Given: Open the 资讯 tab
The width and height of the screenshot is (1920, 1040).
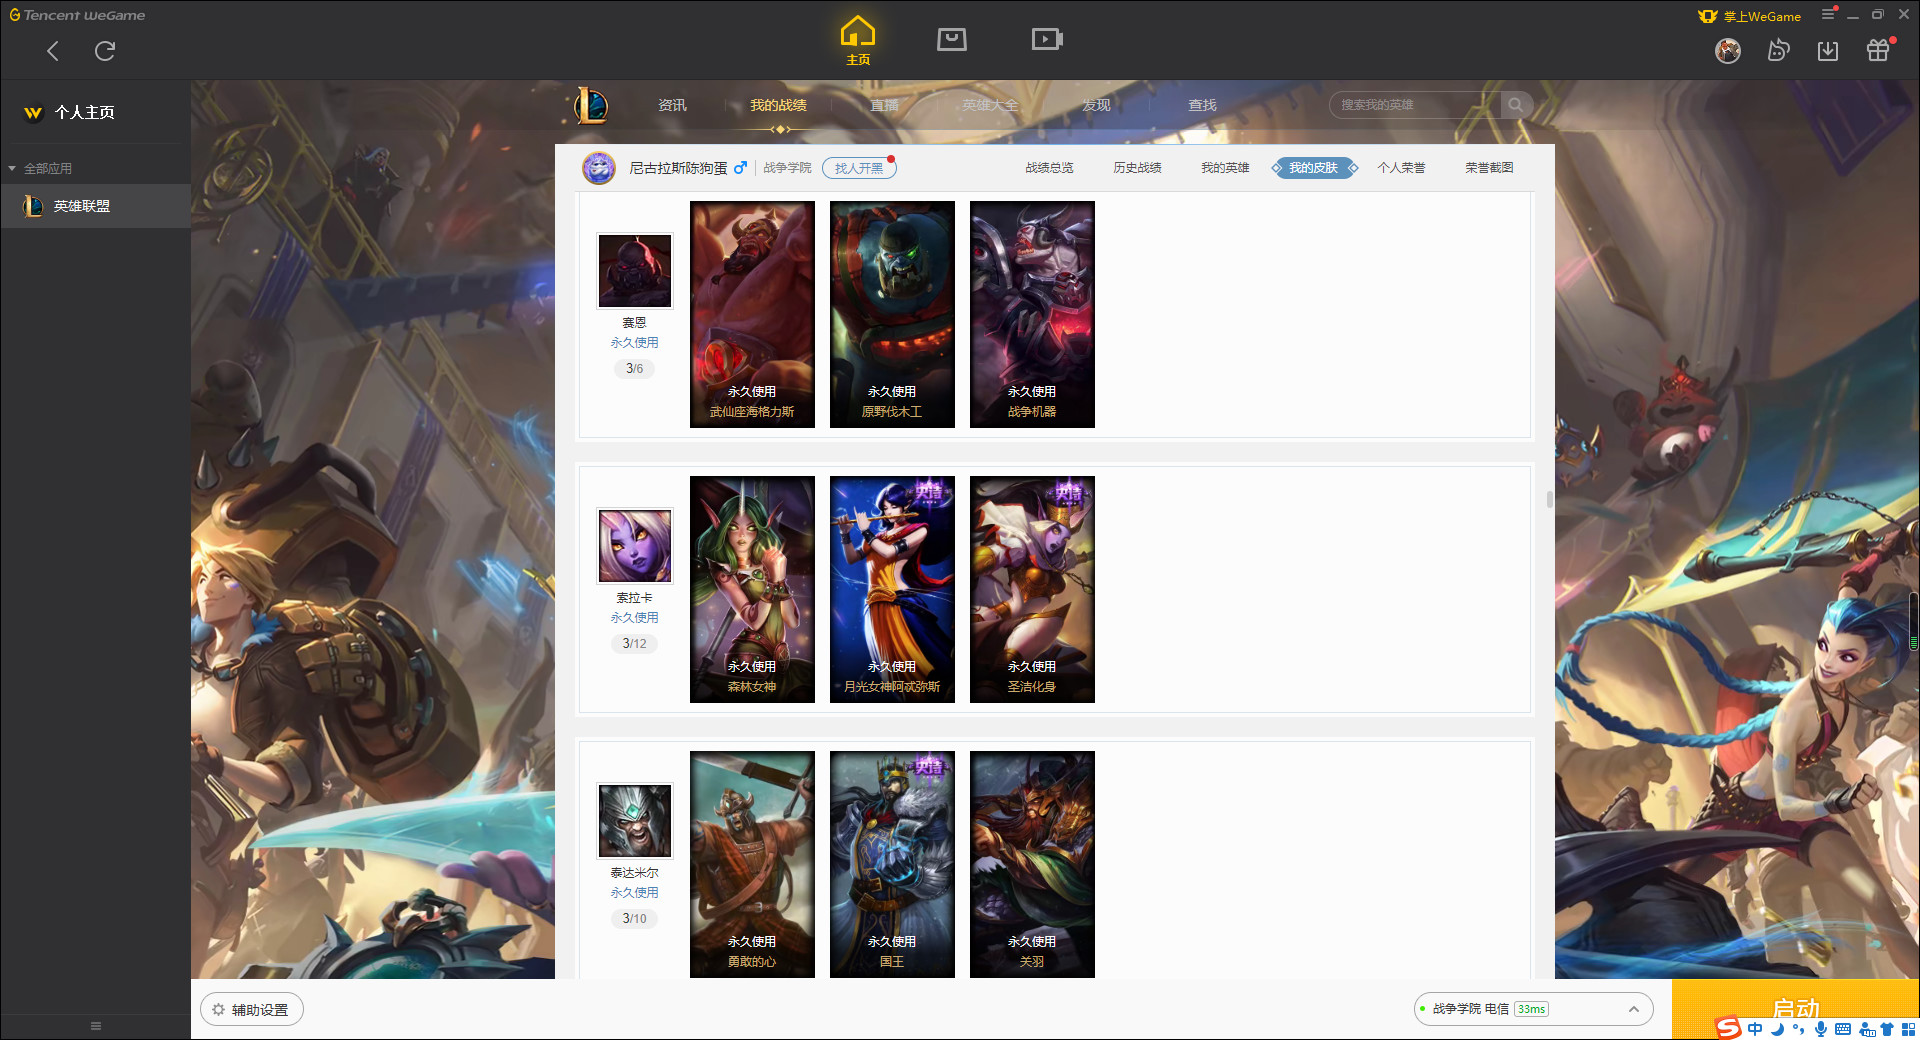Looking at the screenshot, I should tap(672, 105).
